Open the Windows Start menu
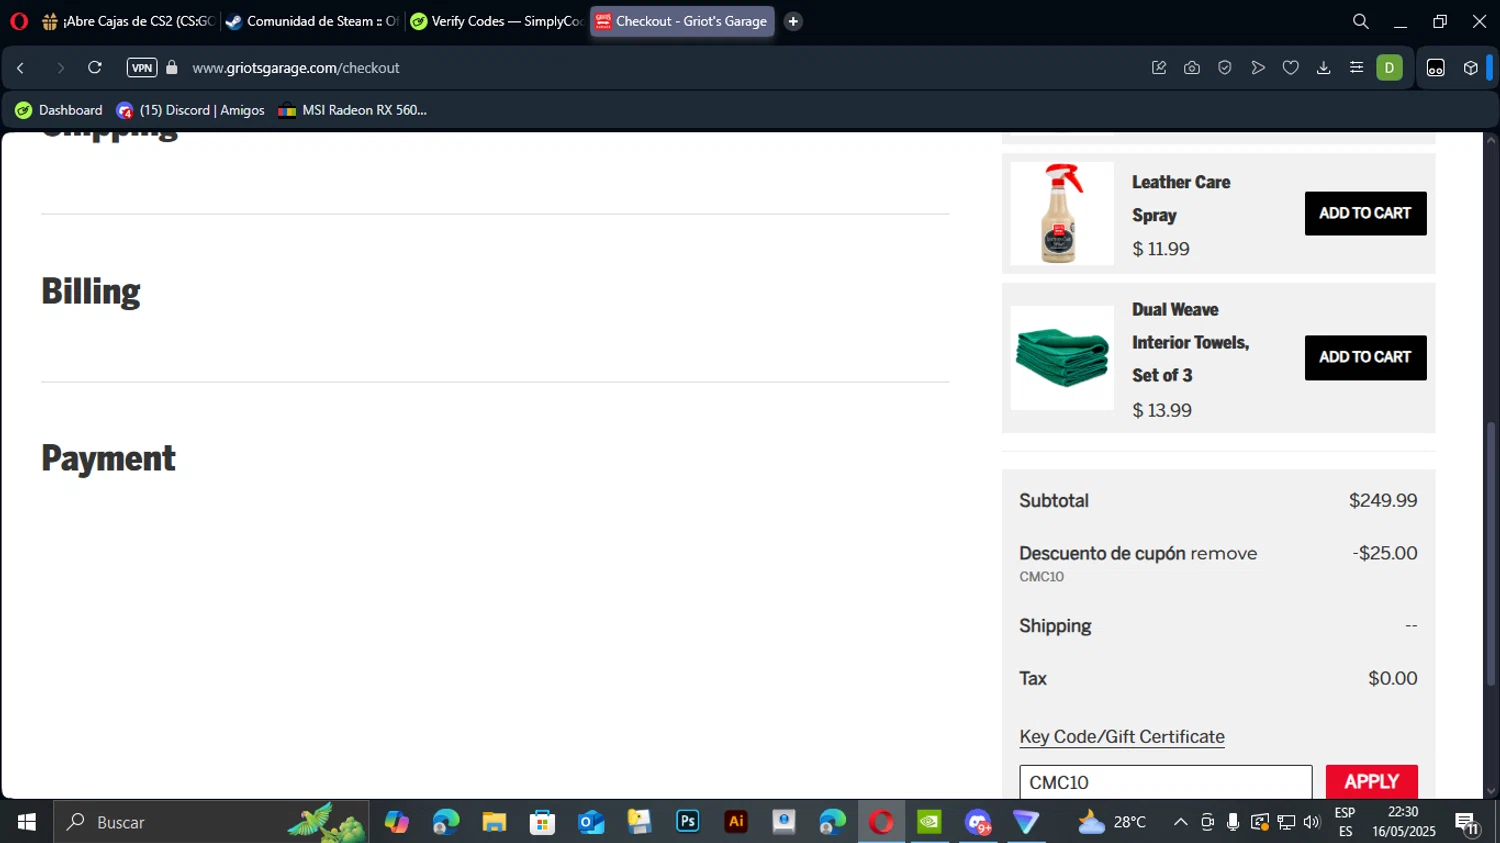 tap(27, 822)
